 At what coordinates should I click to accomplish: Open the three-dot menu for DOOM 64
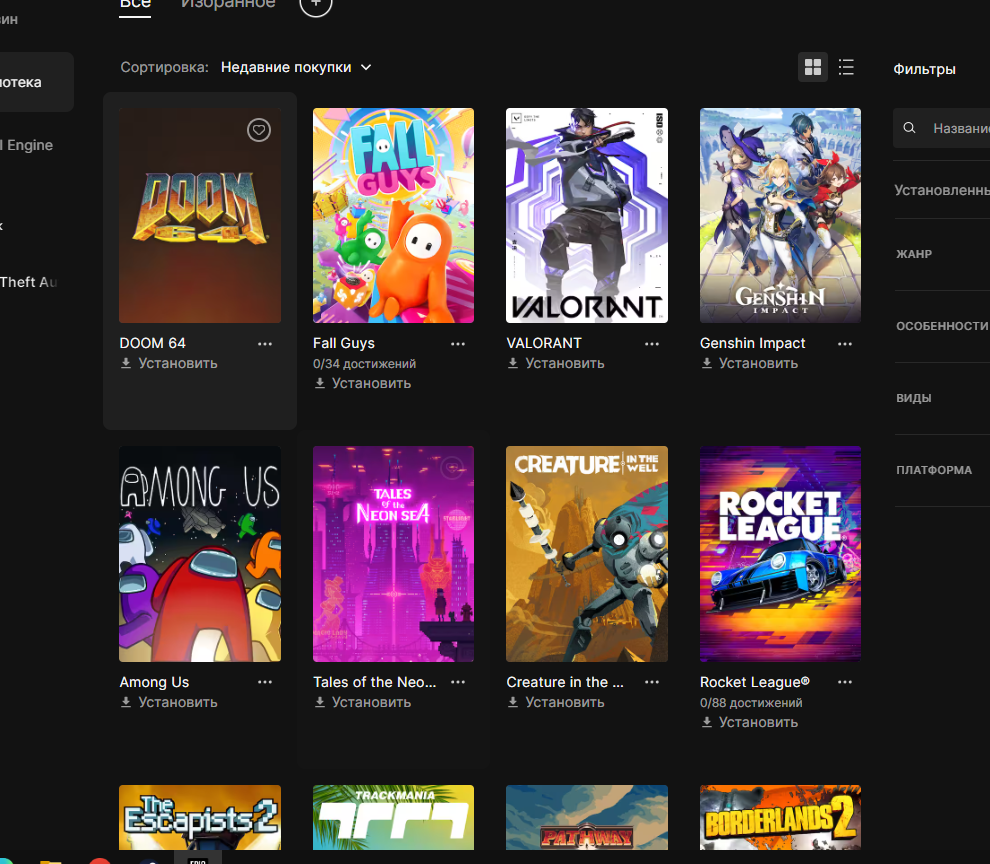pyautogui.click(x=265, y=344)
